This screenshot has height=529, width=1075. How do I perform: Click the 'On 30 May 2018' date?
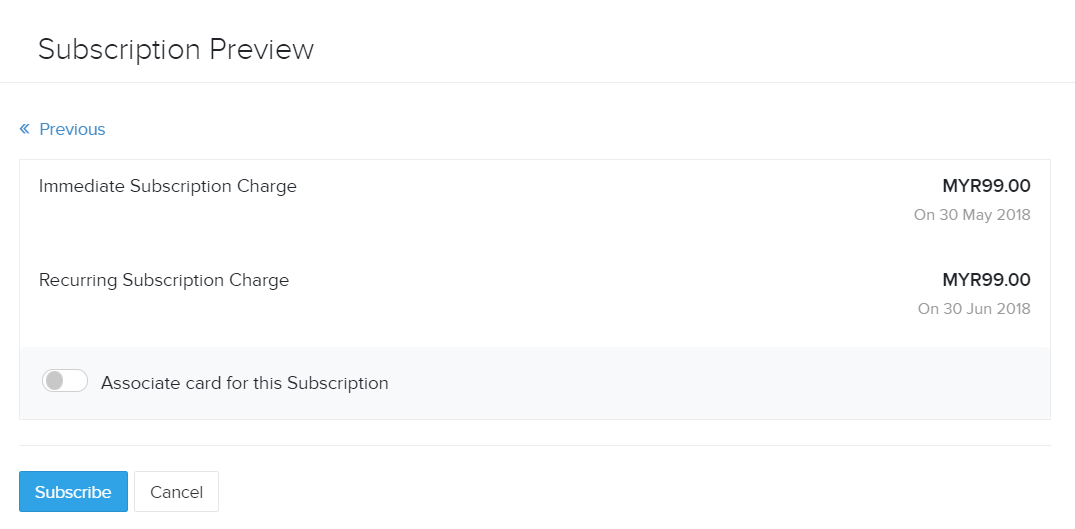click(972, 215)
